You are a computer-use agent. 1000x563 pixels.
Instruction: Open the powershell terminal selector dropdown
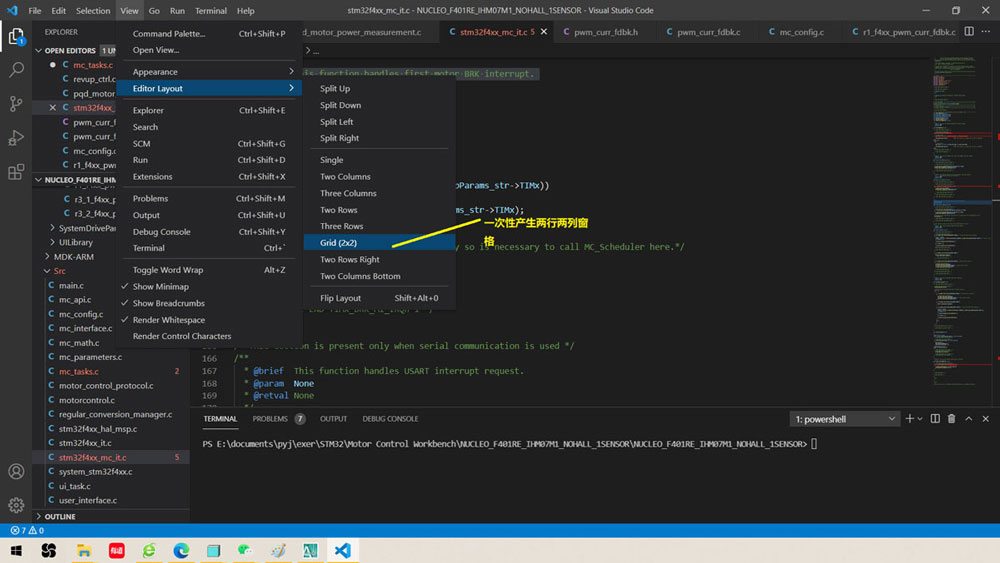click(x=844, y=419)
